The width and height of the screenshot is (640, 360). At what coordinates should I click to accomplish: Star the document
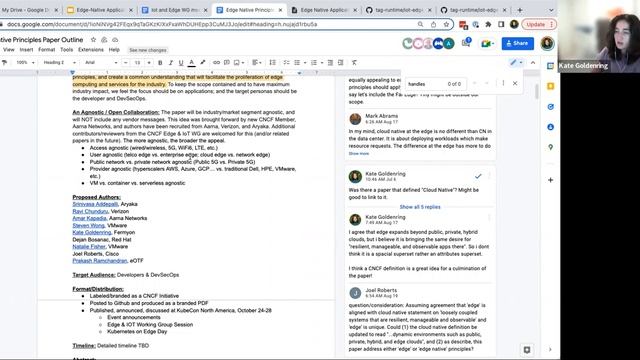point(93,40)
